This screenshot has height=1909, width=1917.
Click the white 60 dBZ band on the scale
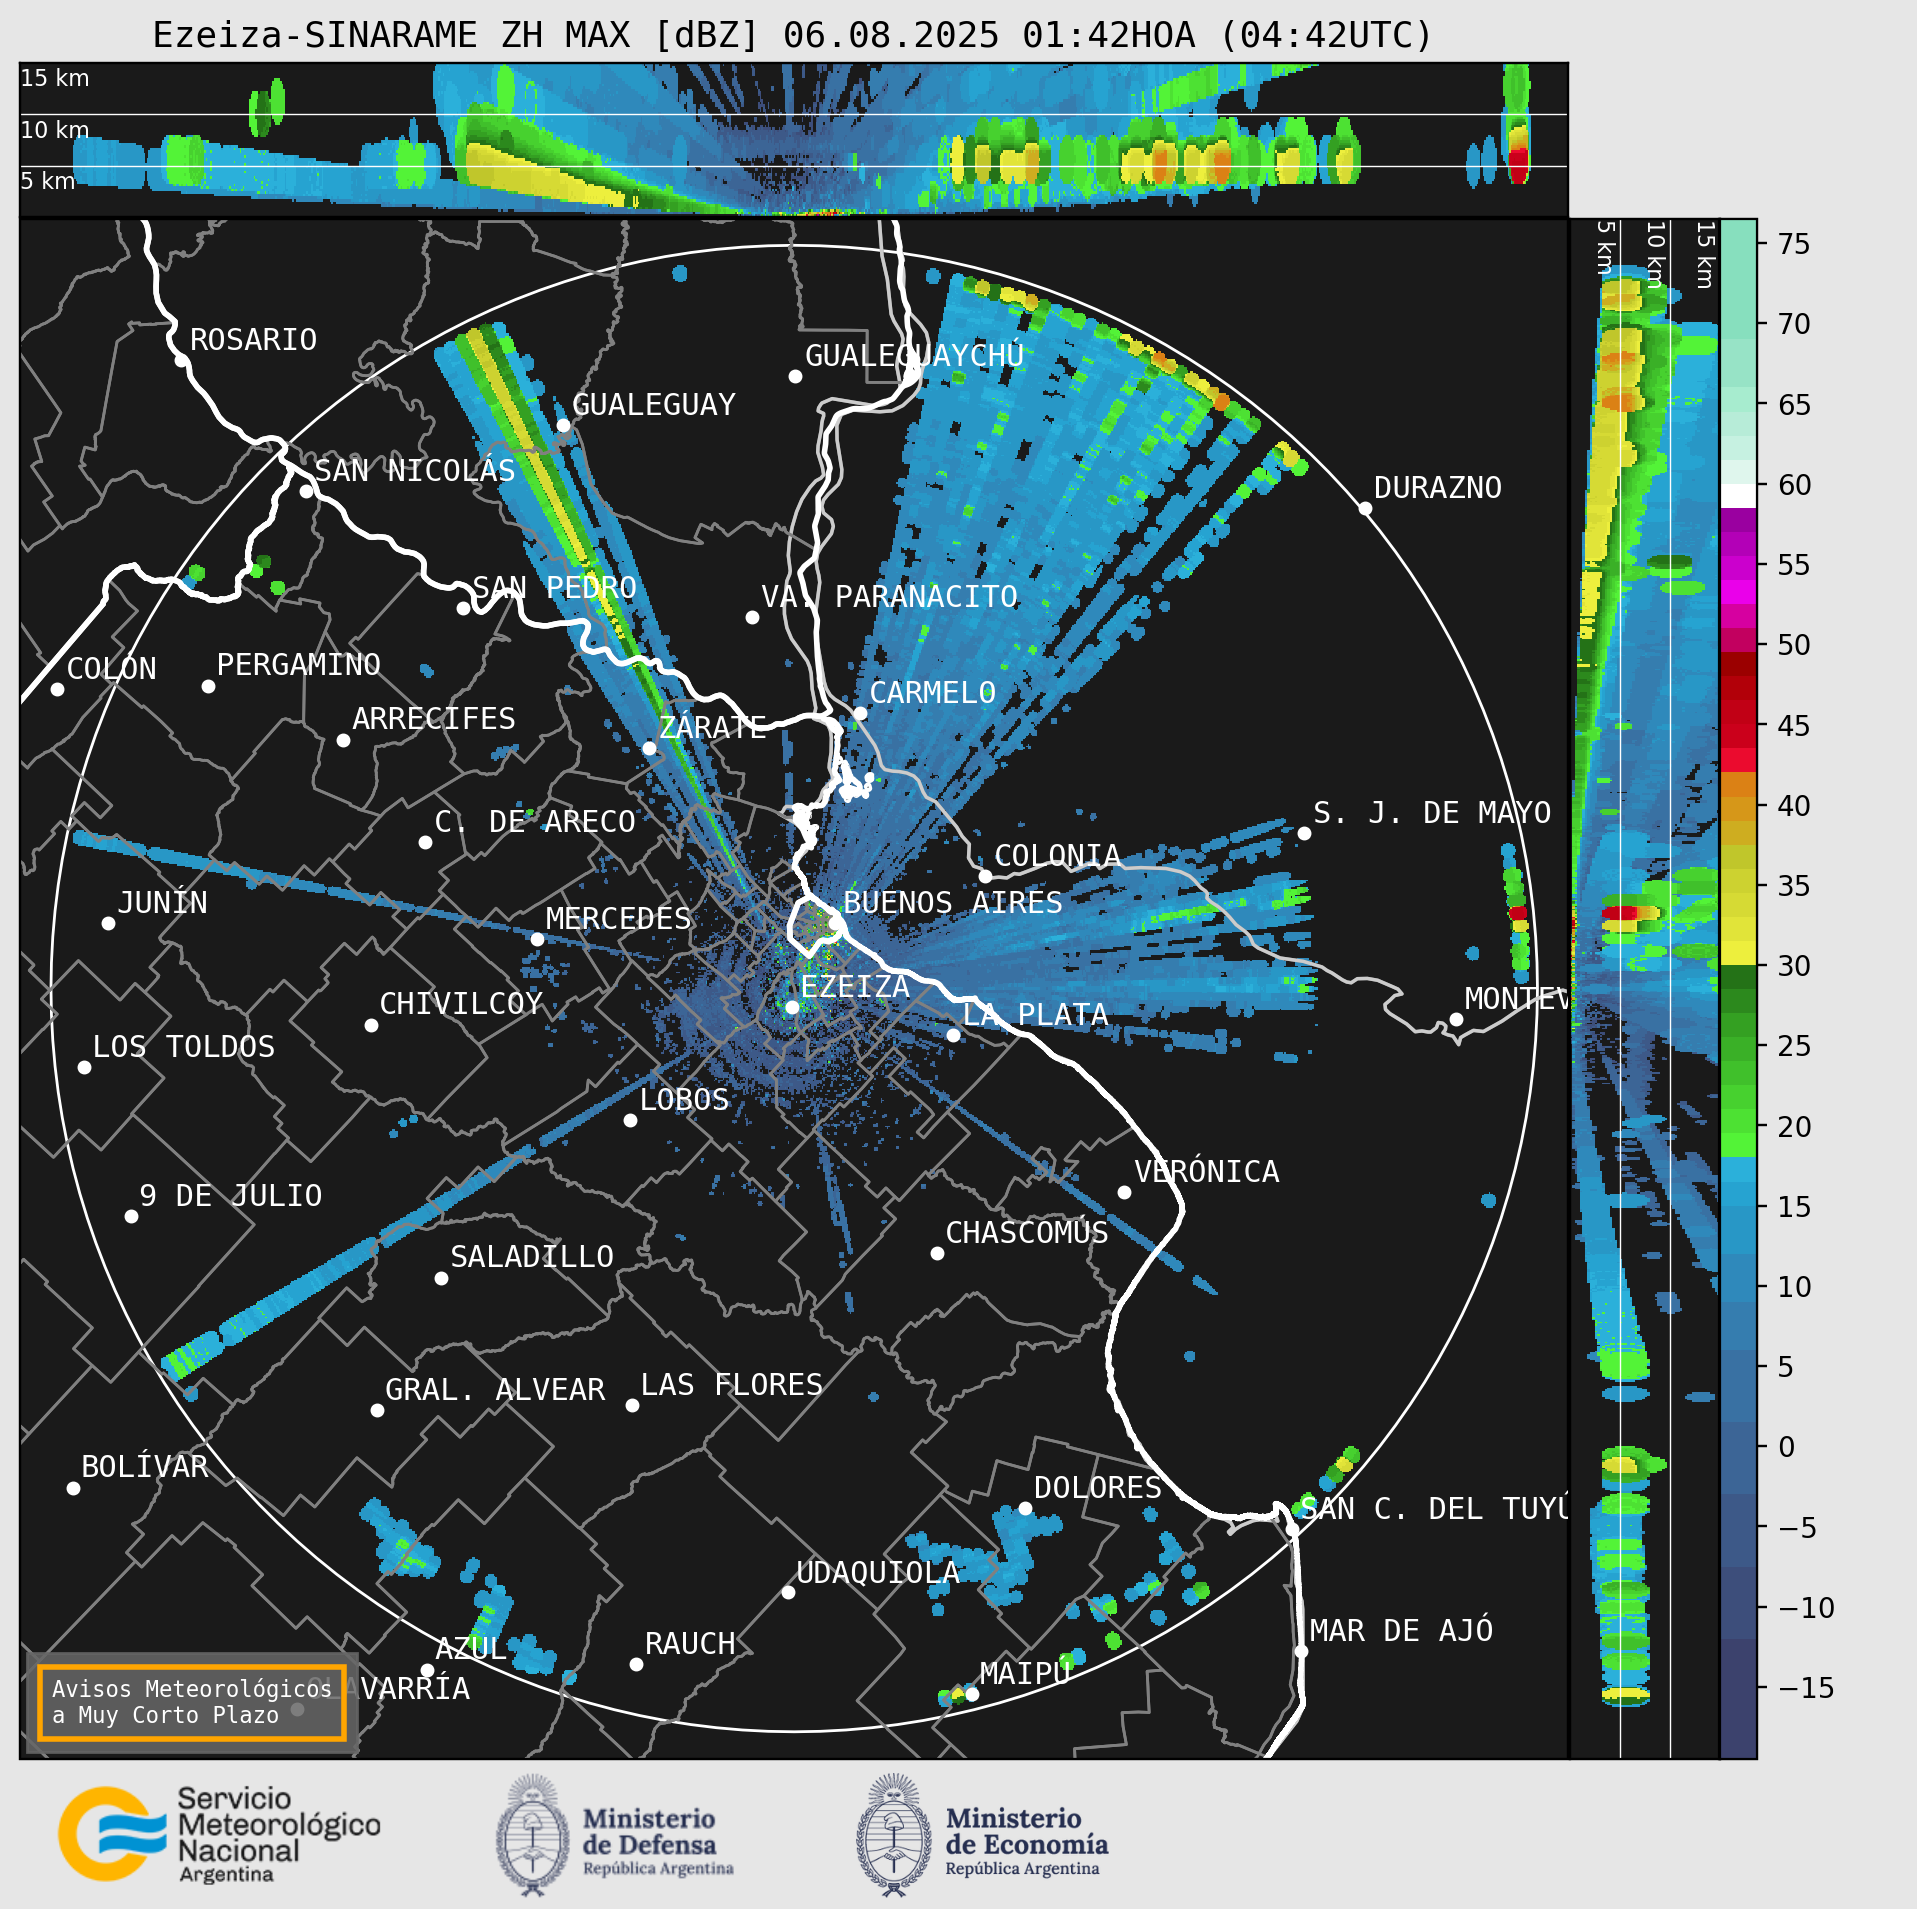(x=1738, y=496)
